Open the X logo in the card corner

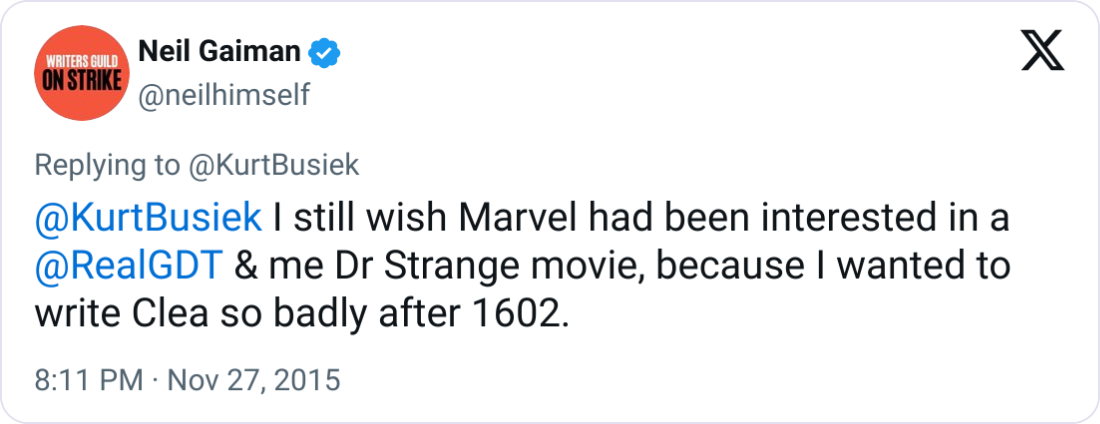1042,51
